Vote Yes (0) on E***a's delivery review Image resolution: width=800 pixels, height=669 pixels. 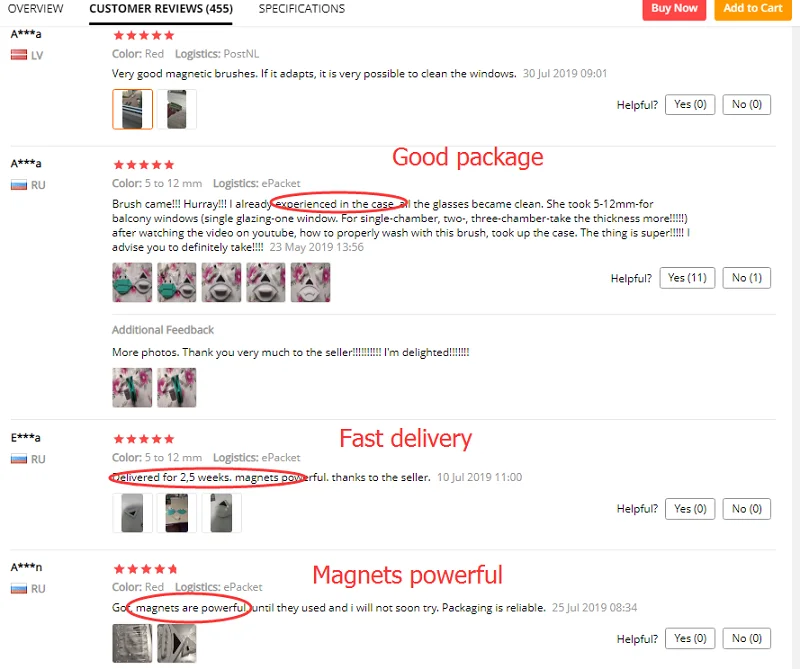(x=690, y=509)
